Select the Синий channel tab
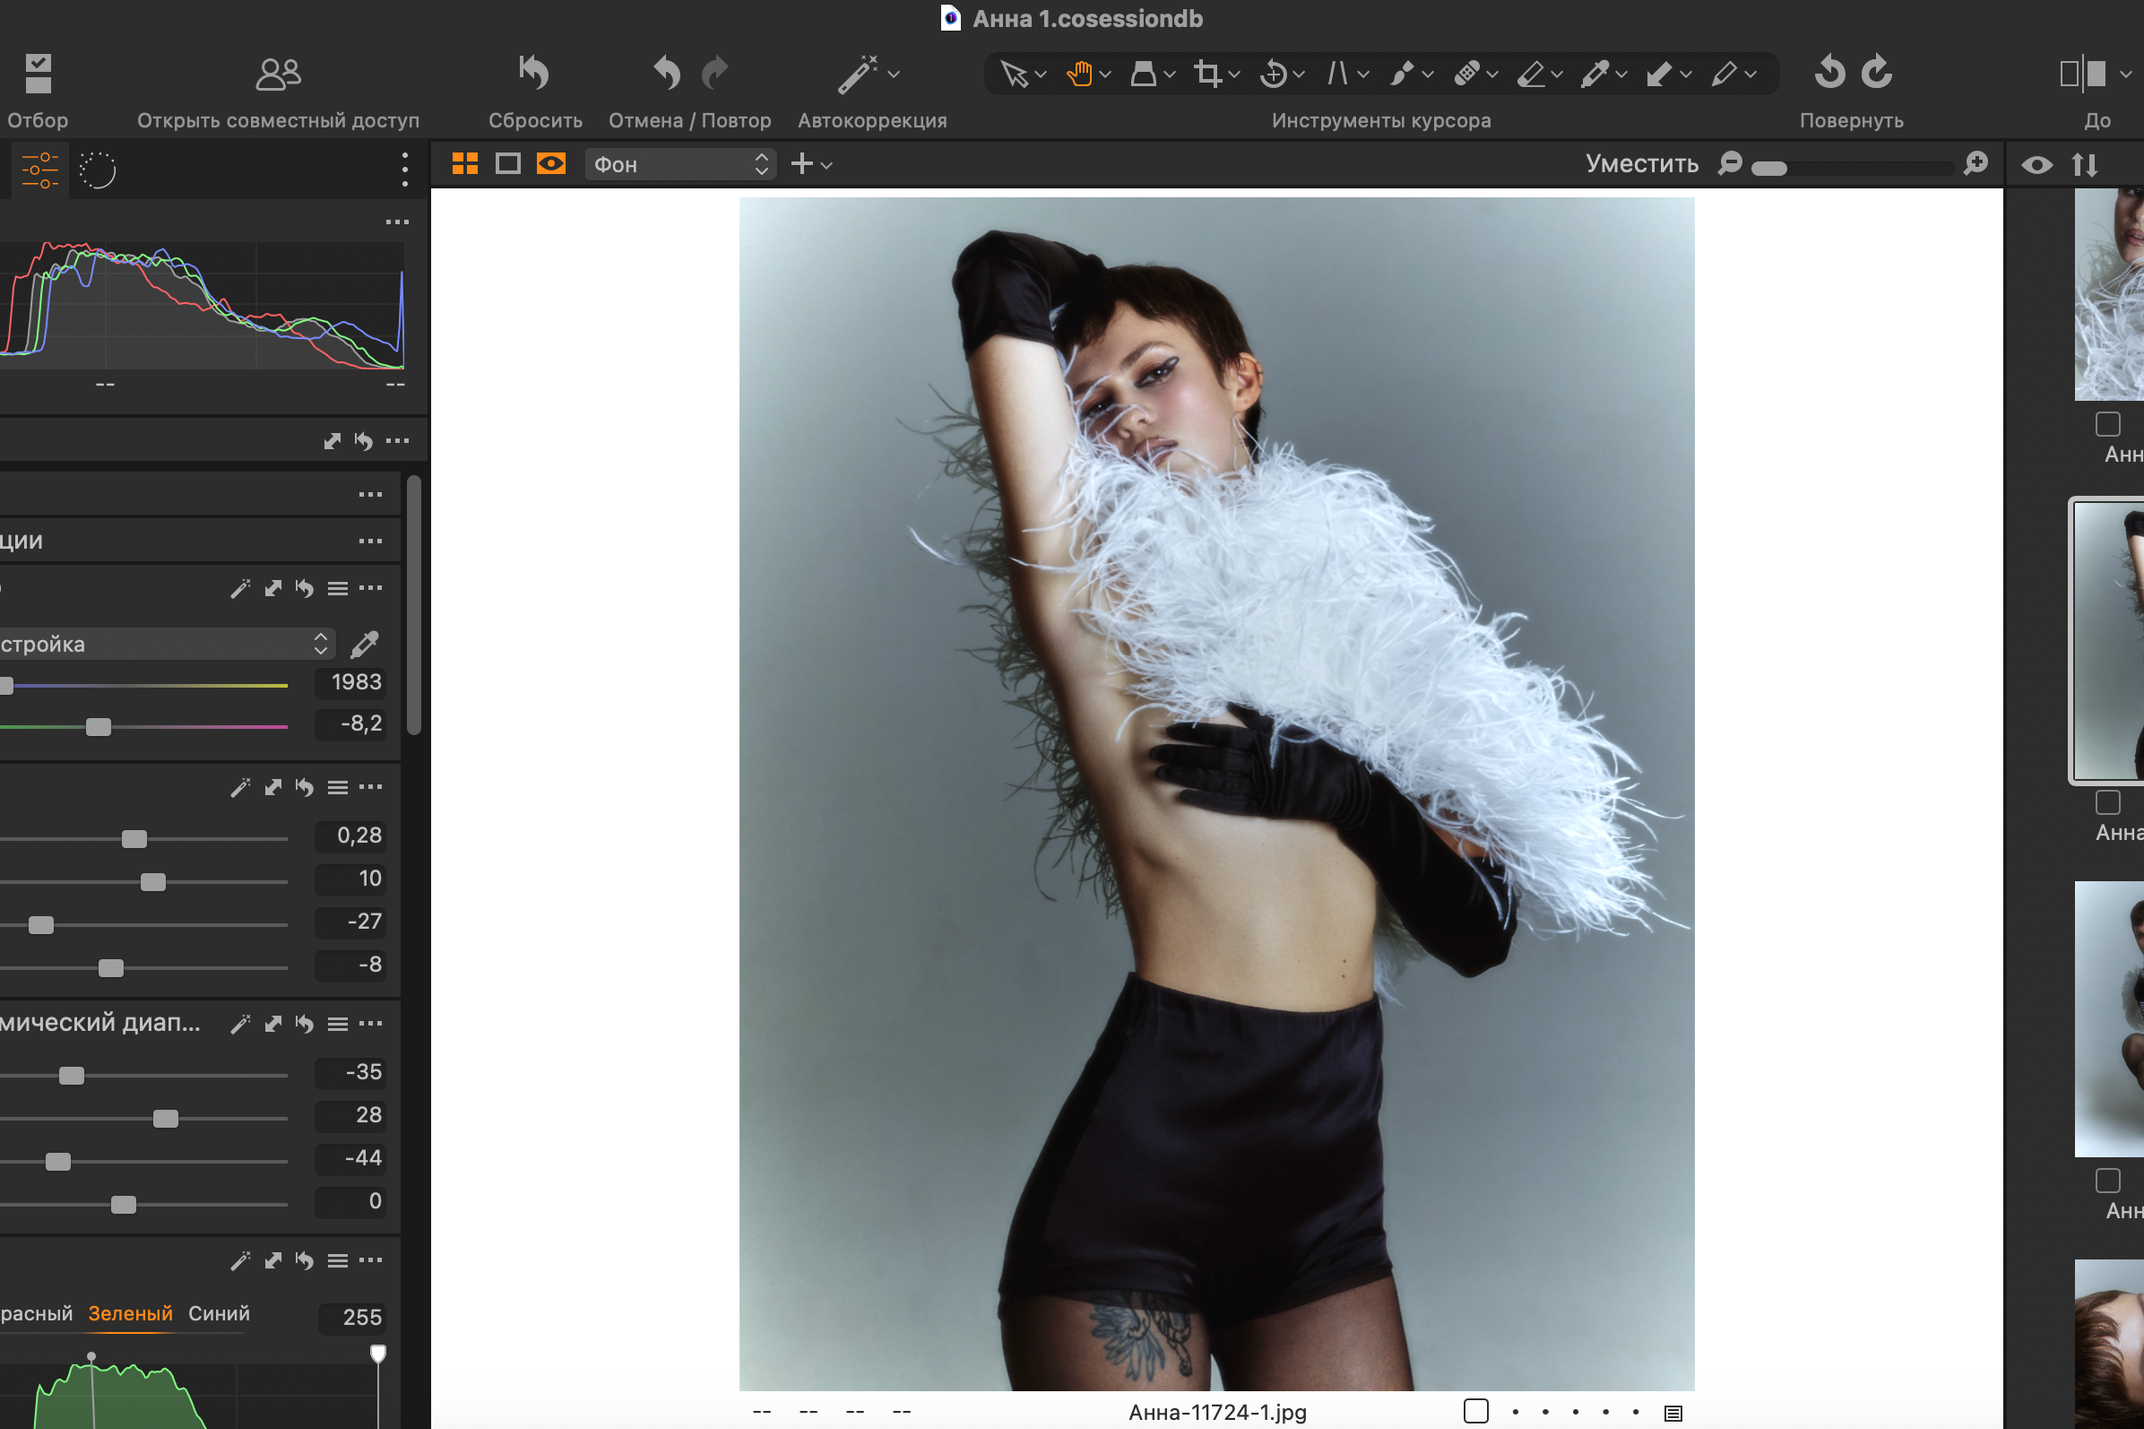Viewport: 2144px width, 1429px height. (x=219, y=1313)
